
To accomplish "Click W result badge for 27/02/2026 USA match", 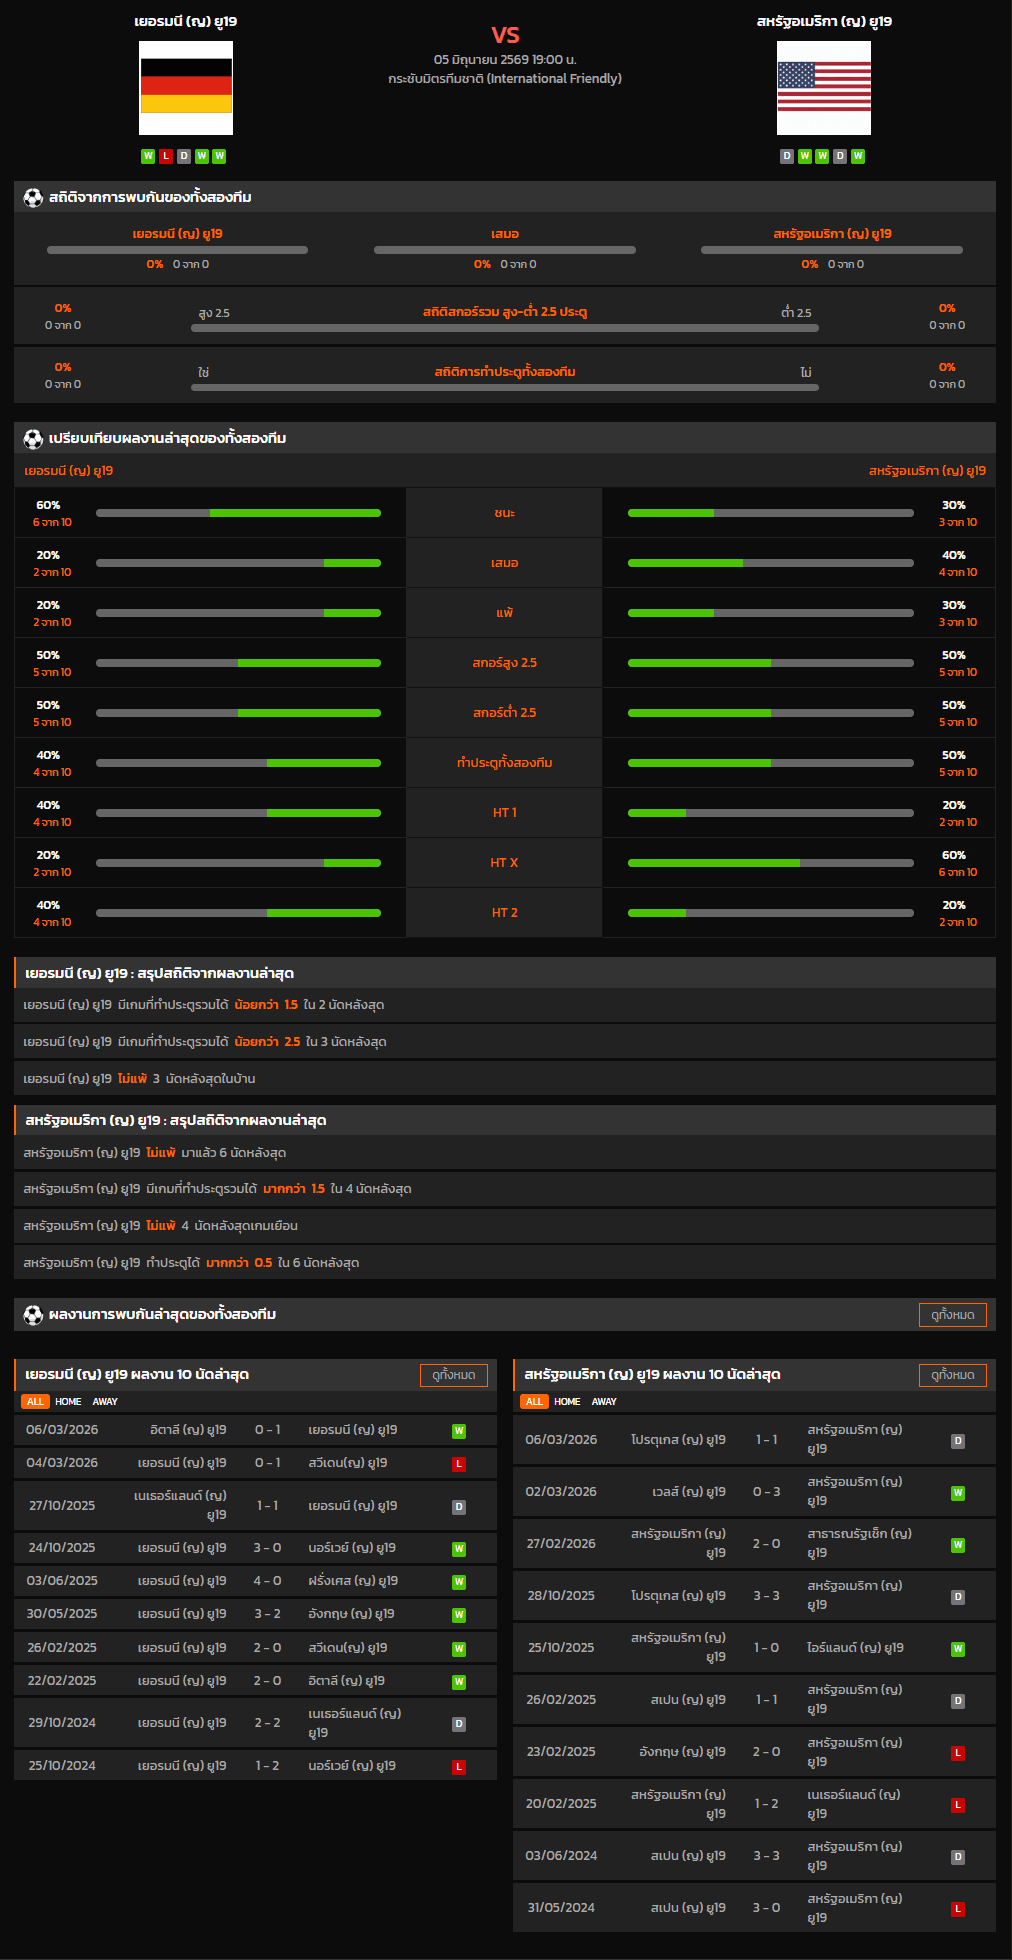I will [x=958, y=1545].
